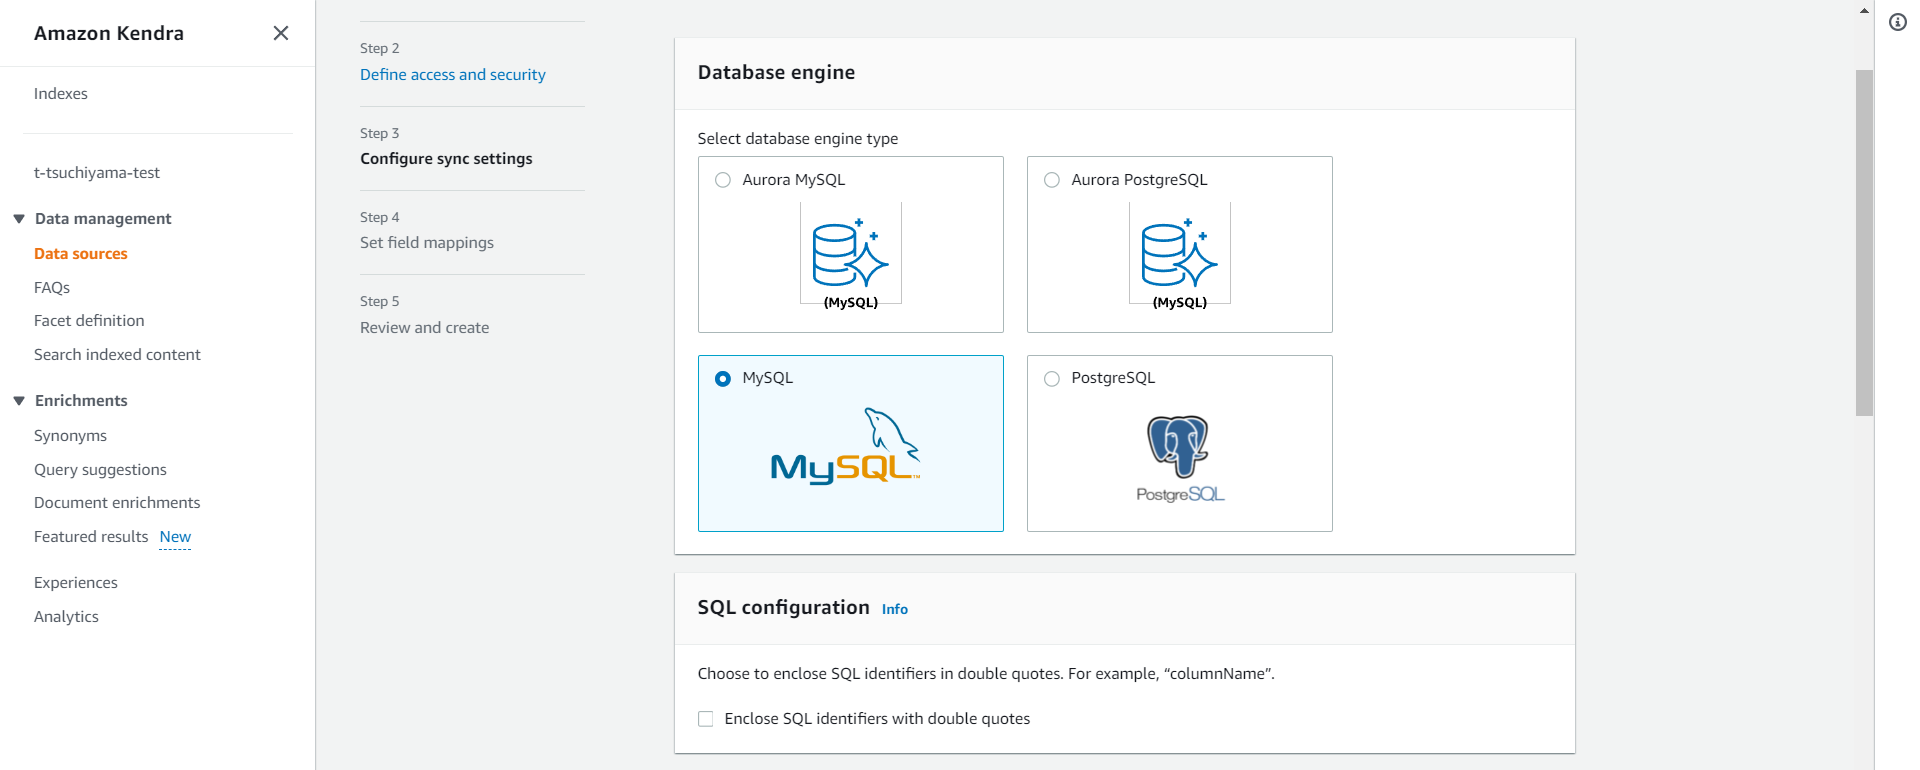Viewport: 1920px width, 770px height.
Task: Click the New badge beside Featured results
Action: tap(175, 537)
